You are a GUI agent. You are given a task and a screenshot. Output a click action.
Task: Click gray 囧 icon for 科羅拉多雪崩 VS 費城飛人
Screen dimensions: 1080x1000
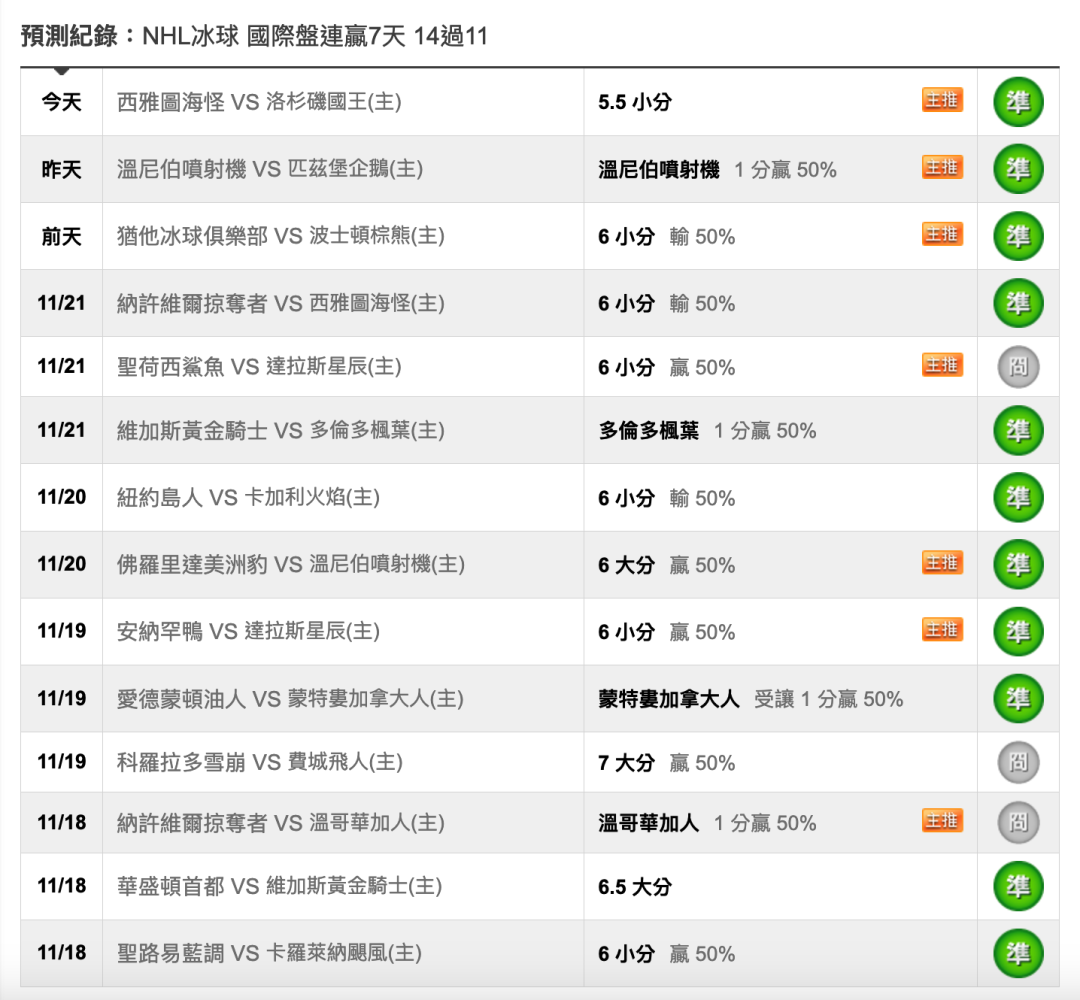(1018, 762)
